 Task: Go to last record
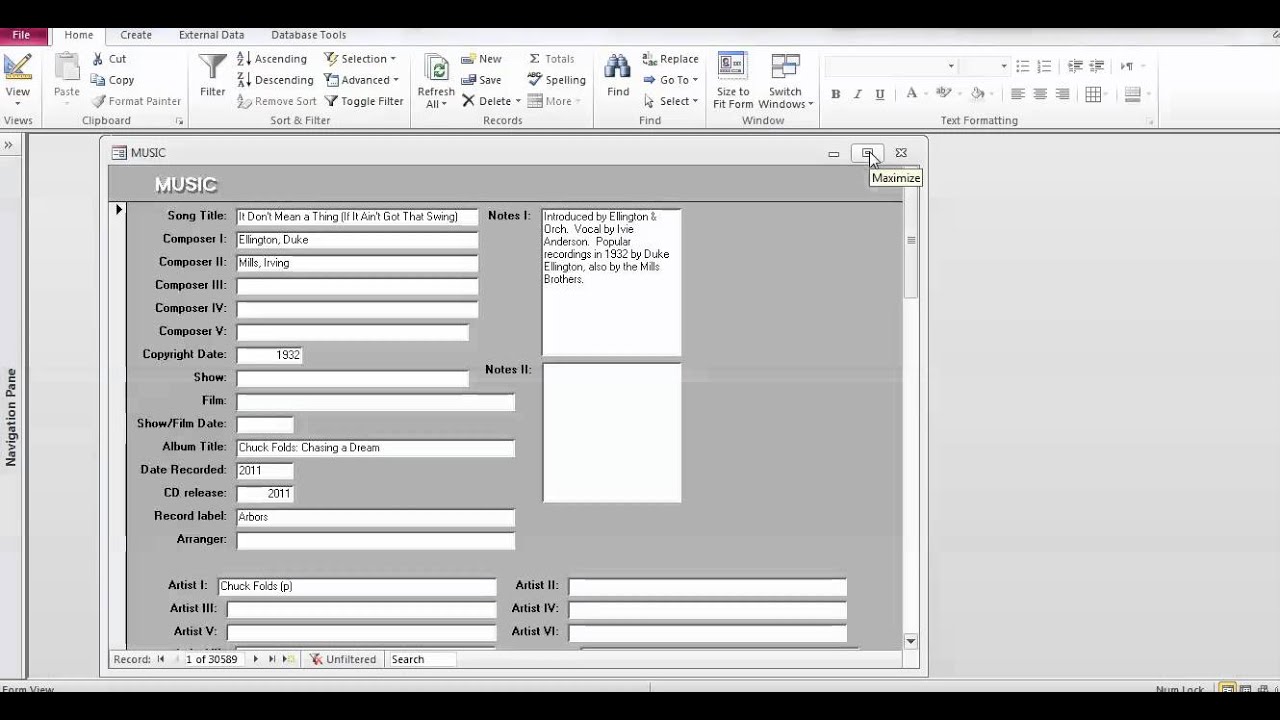tap(271, 659)
